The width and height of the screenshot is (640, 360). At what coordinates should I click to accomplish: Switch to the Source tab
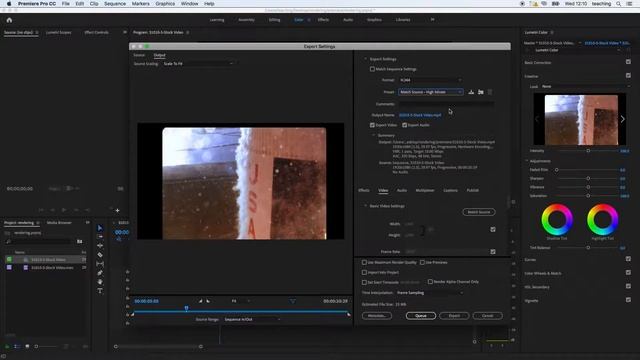tap(139, 55)
